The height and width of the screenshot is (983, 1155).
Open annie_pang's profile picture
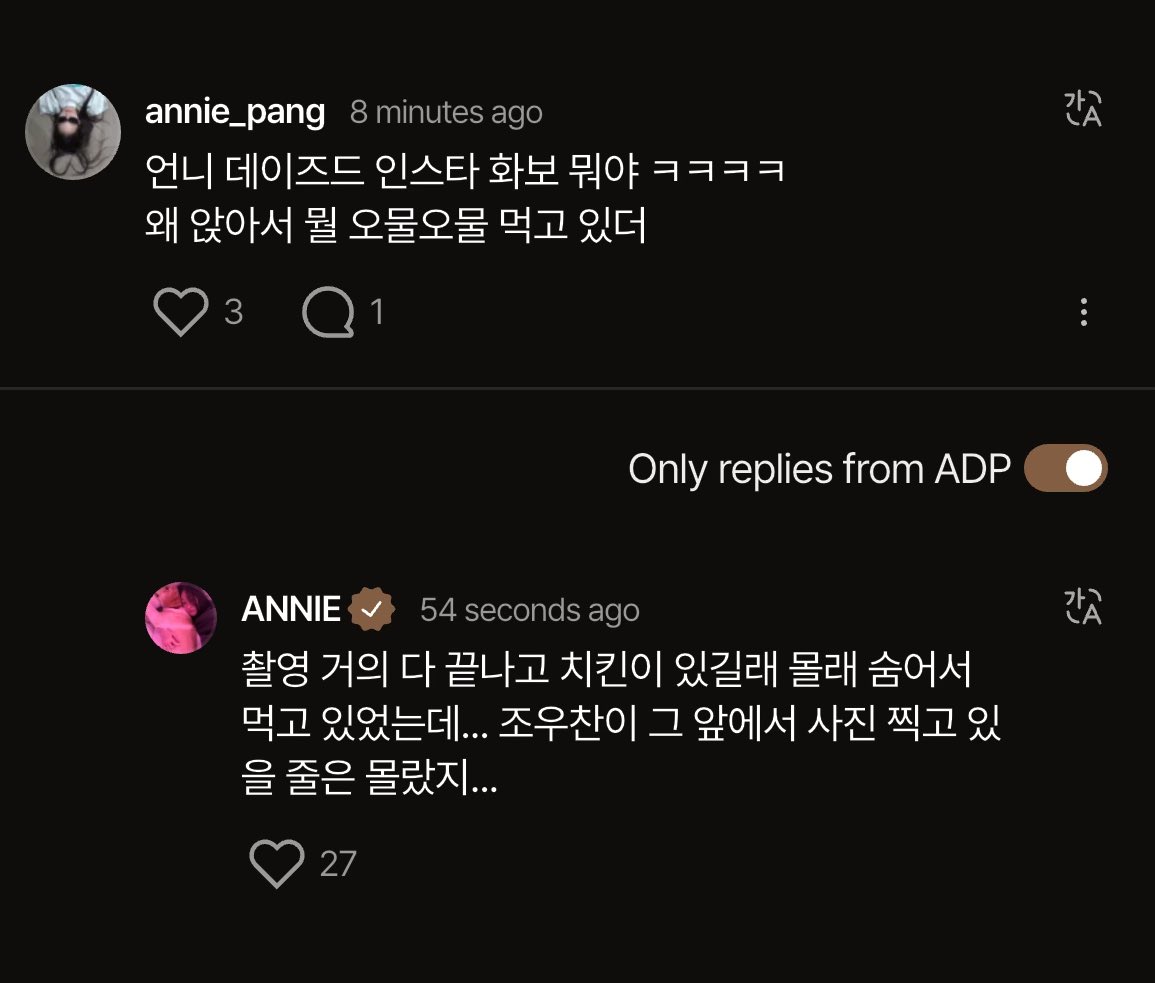click(72, 131)
